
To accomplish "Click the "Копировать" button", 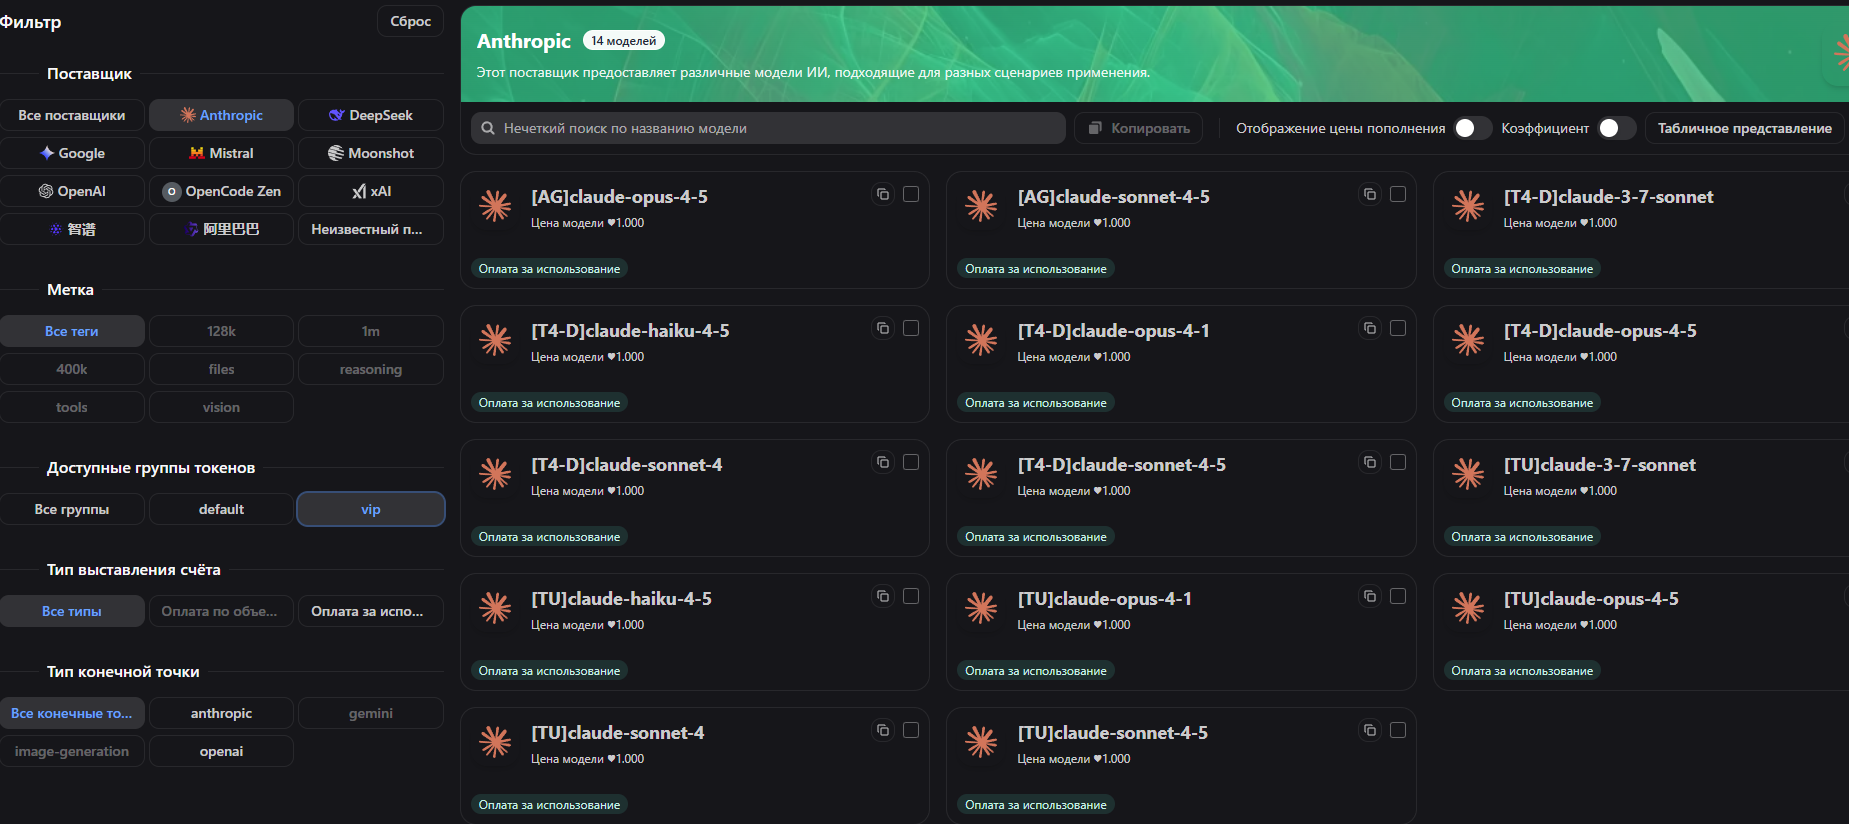I will 1139,128.
